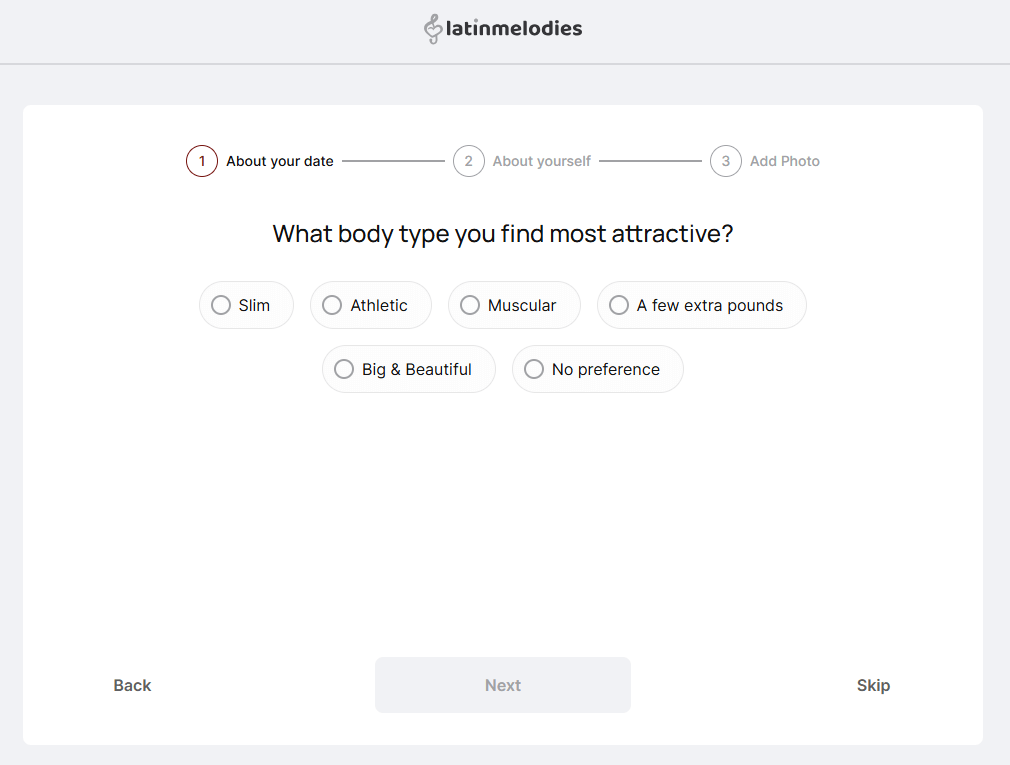Screen dimensions: 1010x765
Task: Go back using the Back button
Action: pos(133,685)
